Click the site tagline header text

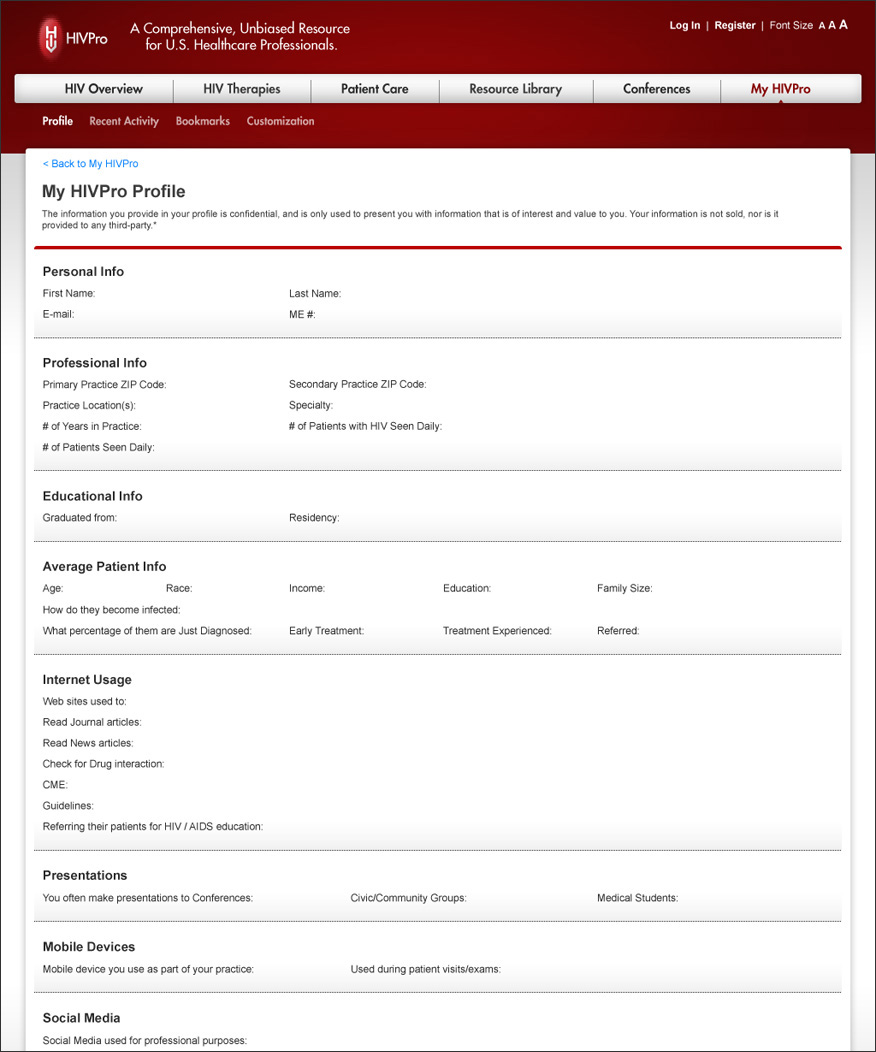coord(240,37)
